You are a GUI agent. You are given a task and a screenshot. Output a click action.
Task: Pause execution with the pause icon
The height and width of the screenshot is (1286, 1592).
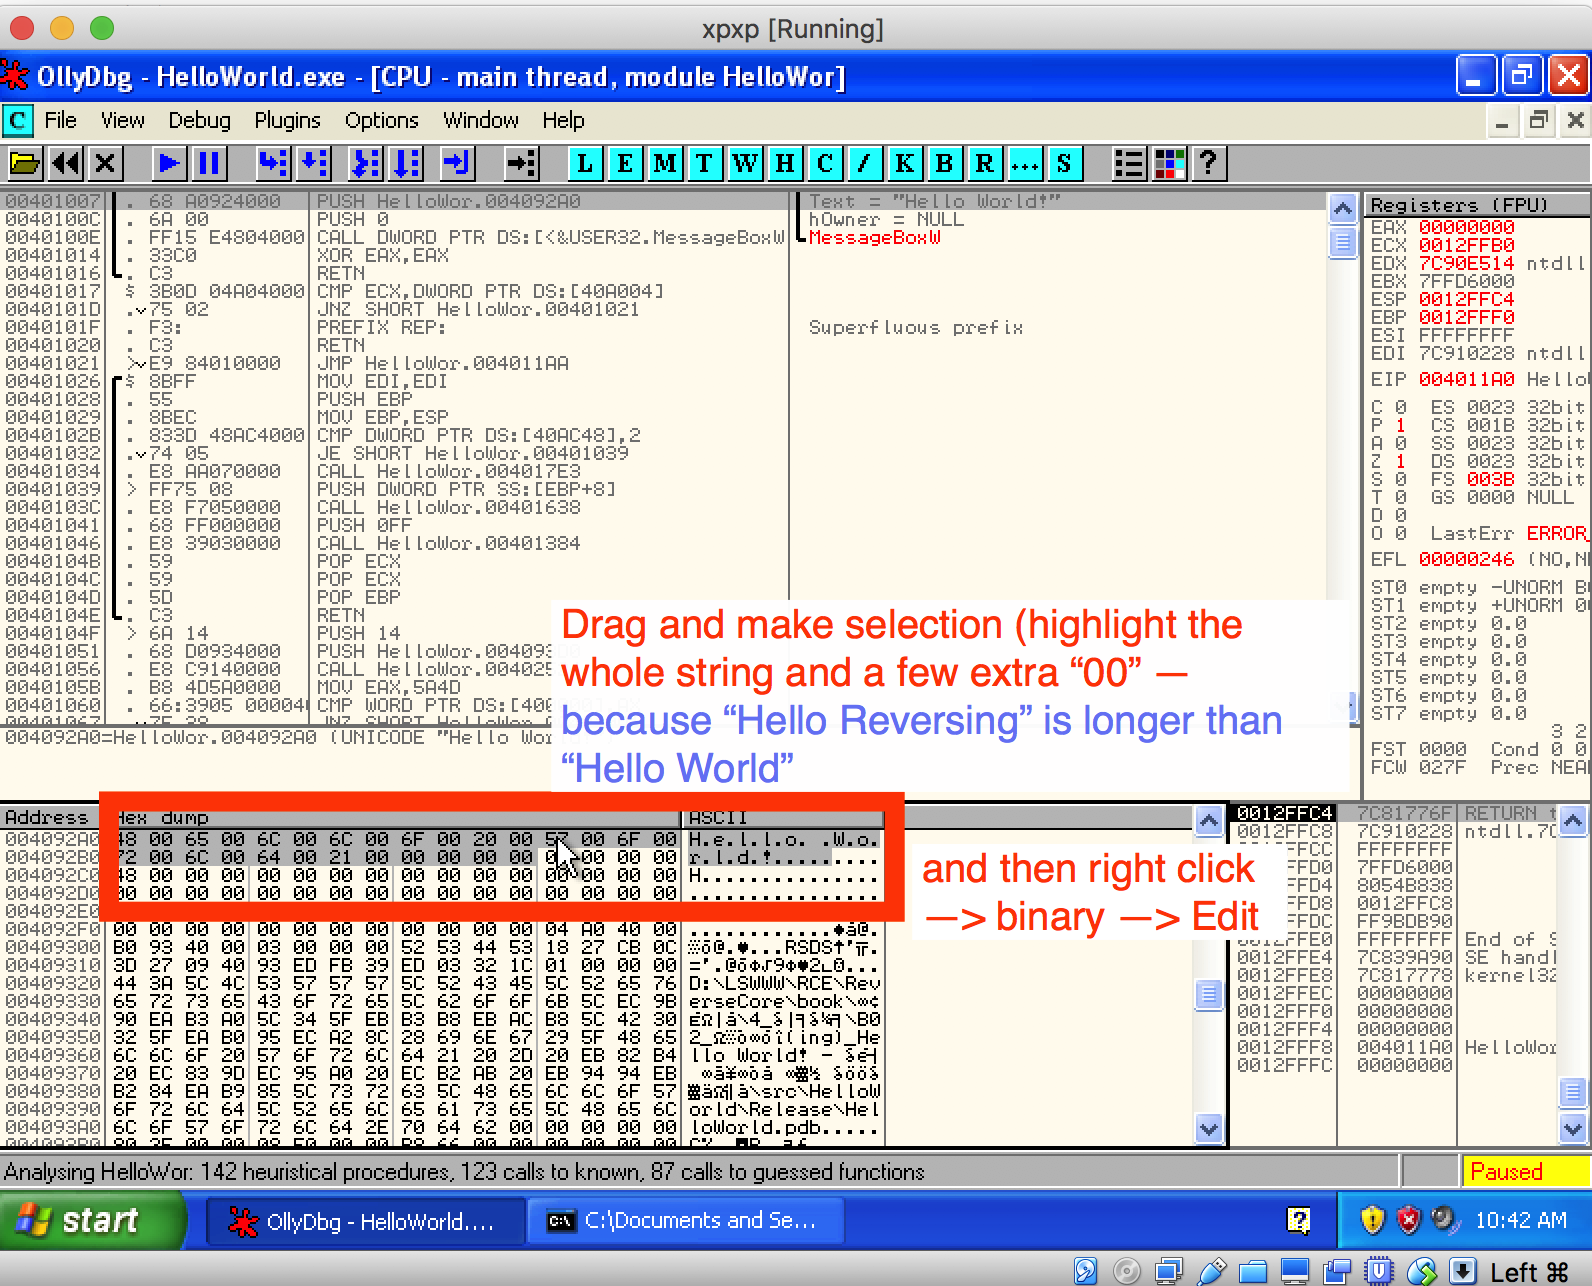(x=209, y=163)
